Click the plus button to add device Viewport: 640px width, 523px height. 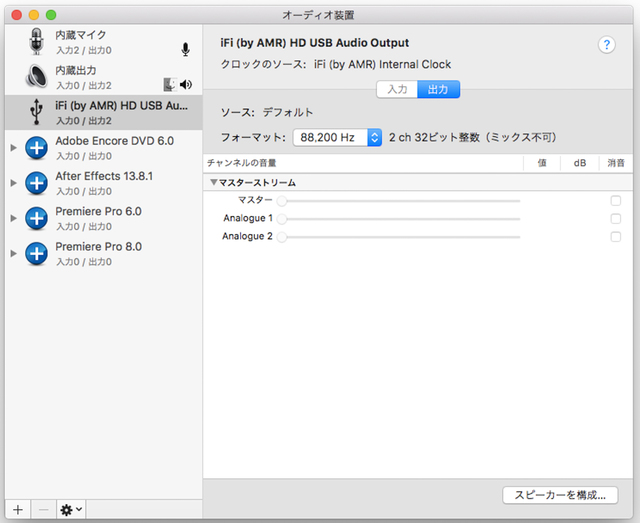(x=17, y=509)
